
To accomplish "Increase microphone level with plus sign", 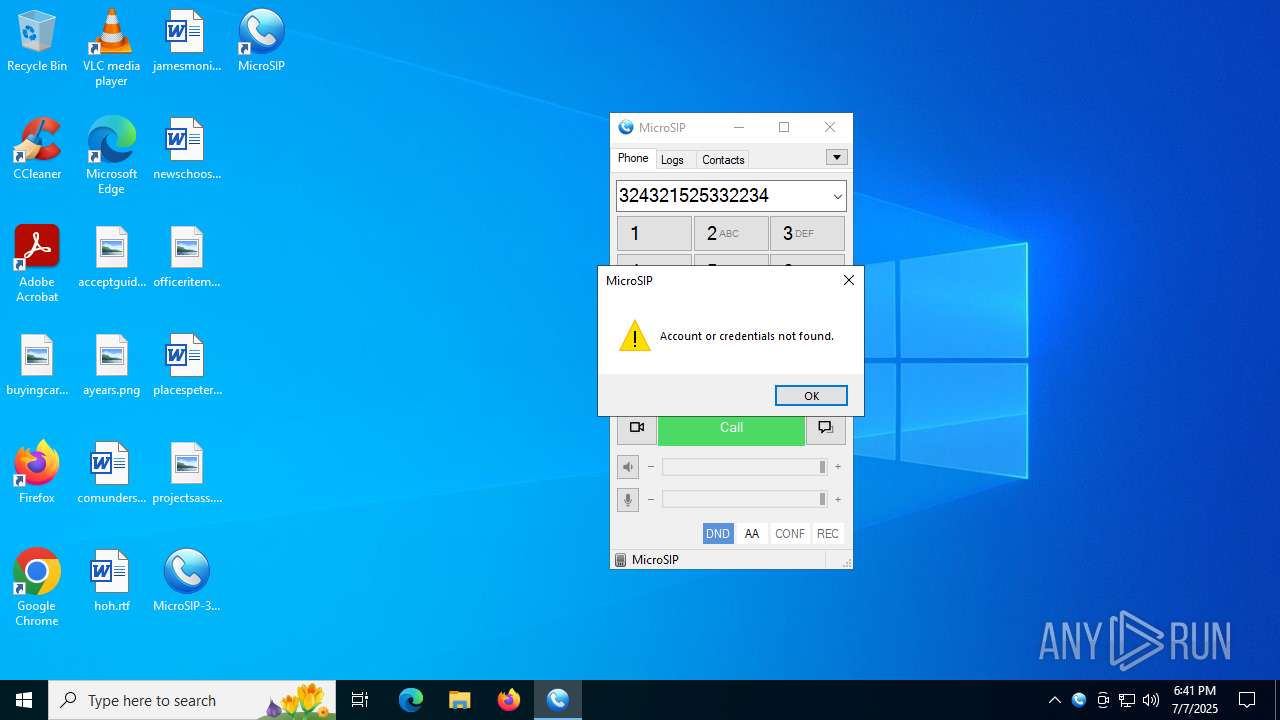I will click(838, 499).
